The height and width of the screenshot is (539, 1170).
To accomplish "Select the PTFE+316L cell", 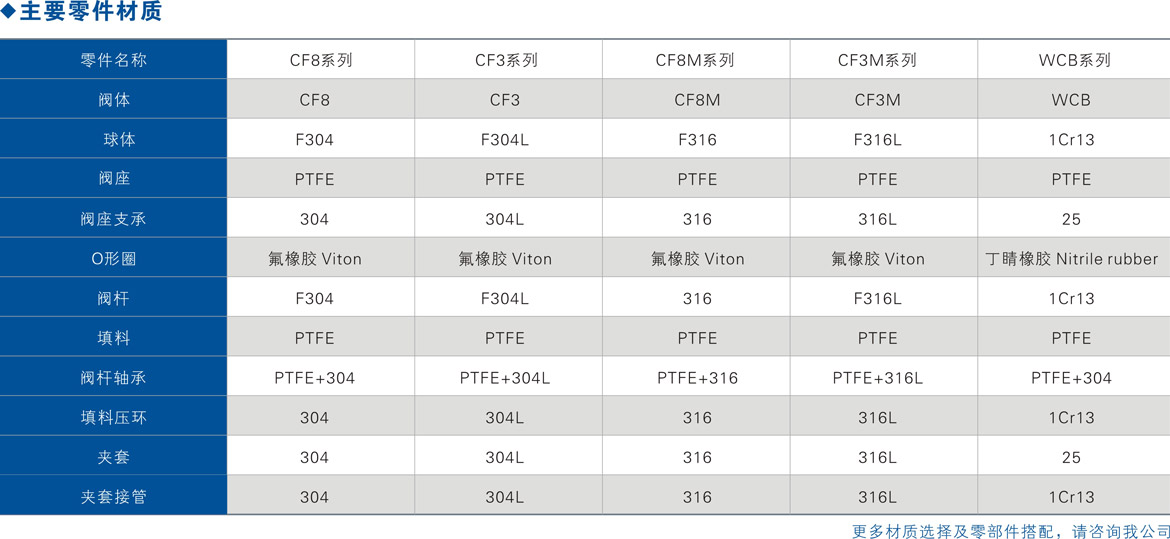I will tap(877, 378).
